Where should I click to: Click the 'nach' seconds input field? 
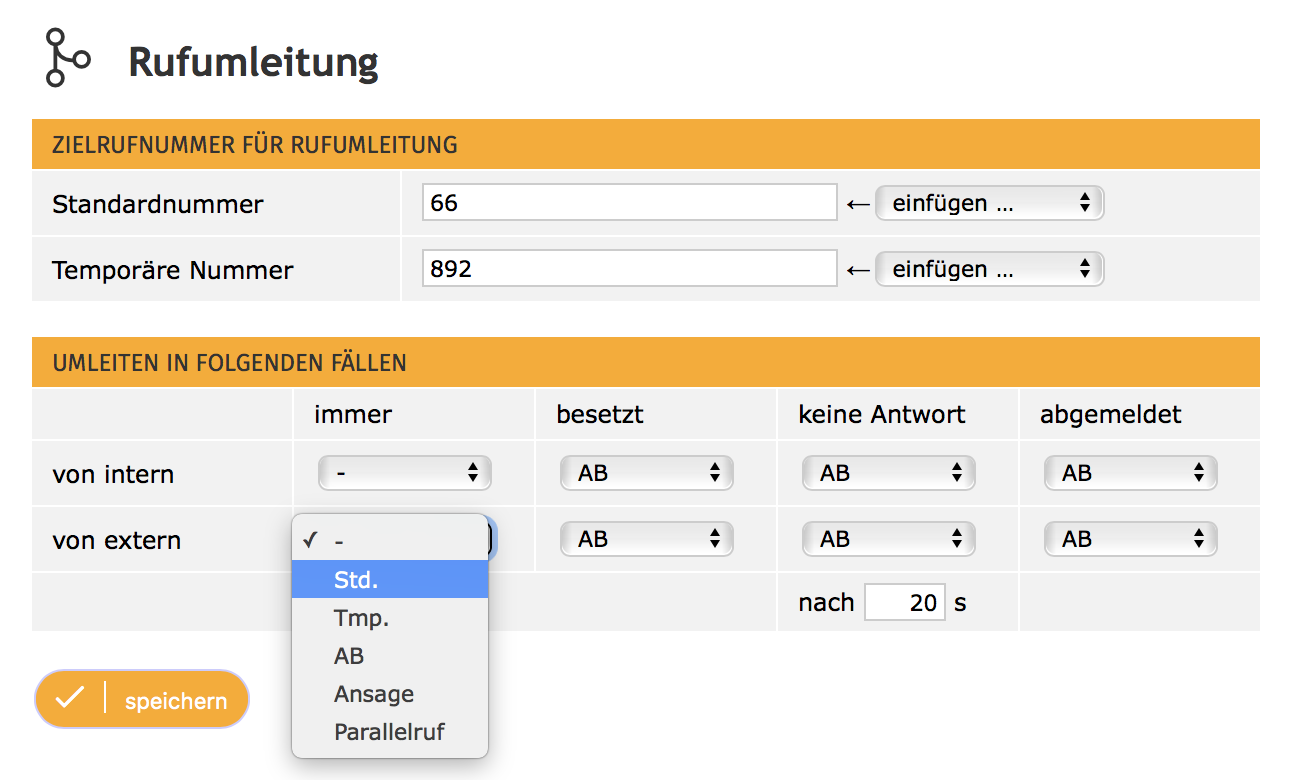click(x=905, y=602)
